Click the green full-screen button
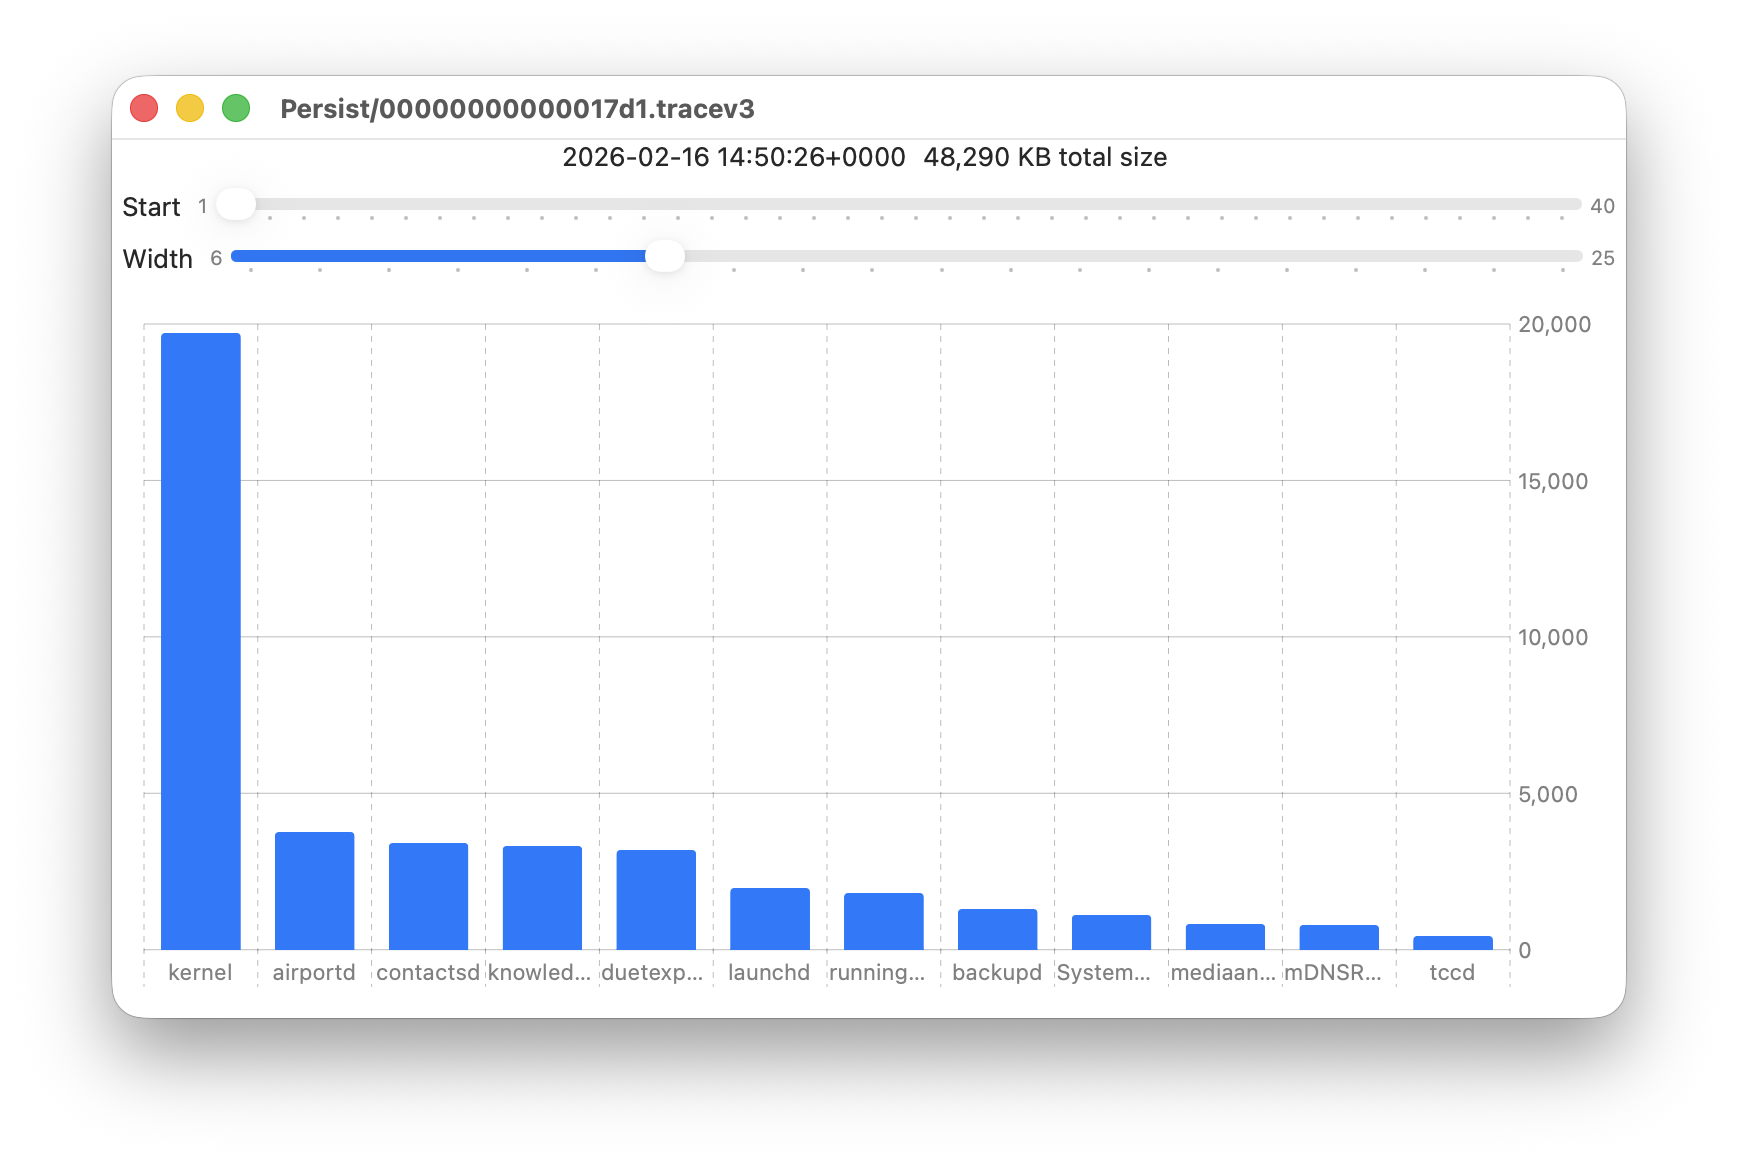This screenshot has height=1166, width=1738. [236, 108]
